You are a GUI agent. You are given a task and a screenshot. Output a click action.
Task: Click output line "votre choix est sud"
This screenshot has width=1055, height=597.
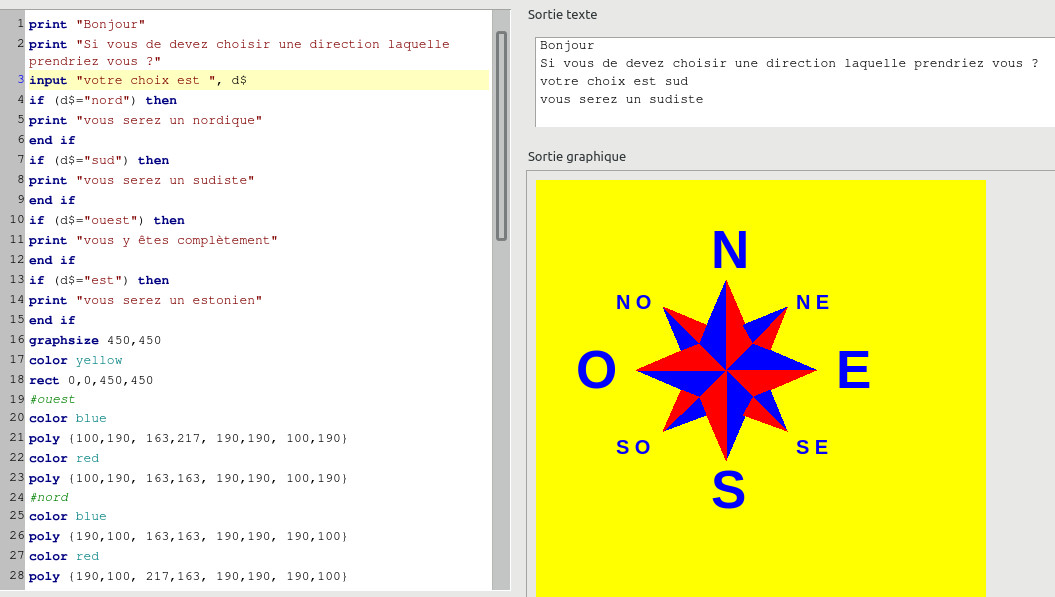614,81
